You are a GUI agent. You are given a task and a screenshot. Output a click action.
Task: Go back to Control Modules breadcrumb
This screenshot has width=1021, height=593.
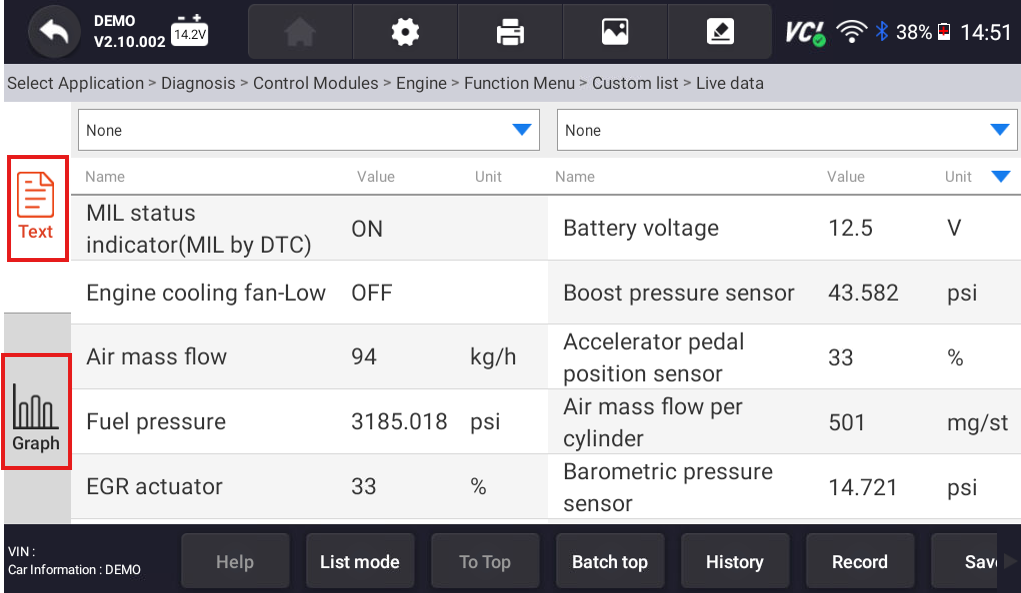click(315, 83)
